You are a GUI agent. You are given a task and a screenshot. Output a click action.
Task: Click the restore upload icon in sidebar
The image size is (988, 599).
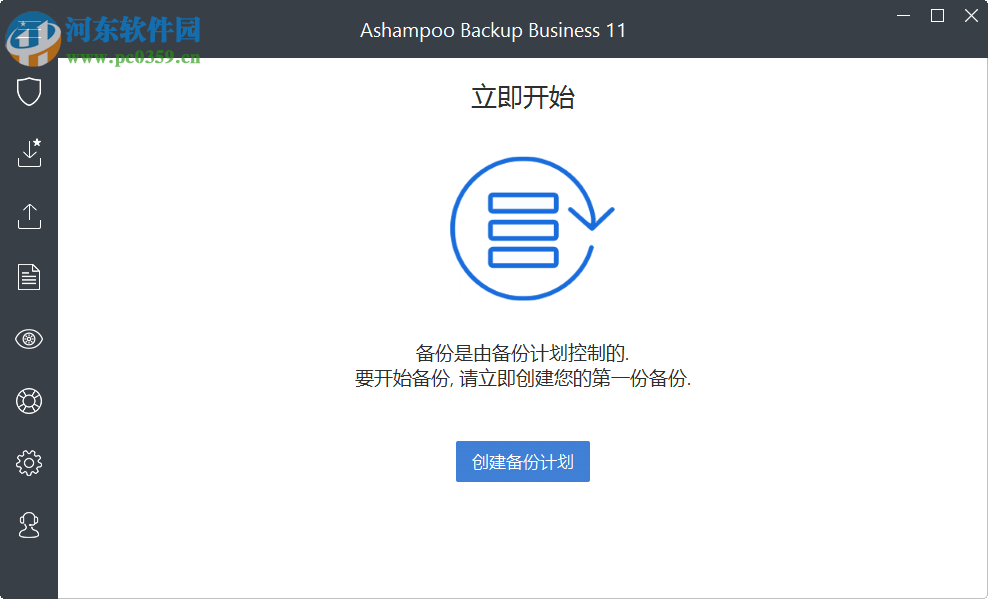[29, 215]
